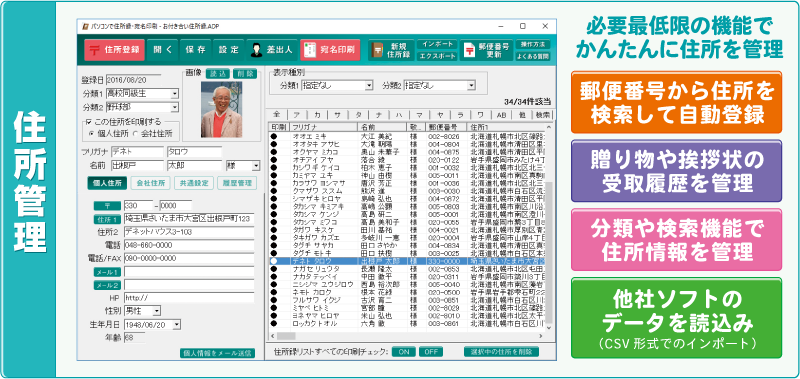
Task: Click the 住所1 address lookup button
Action: pos(107,219)
